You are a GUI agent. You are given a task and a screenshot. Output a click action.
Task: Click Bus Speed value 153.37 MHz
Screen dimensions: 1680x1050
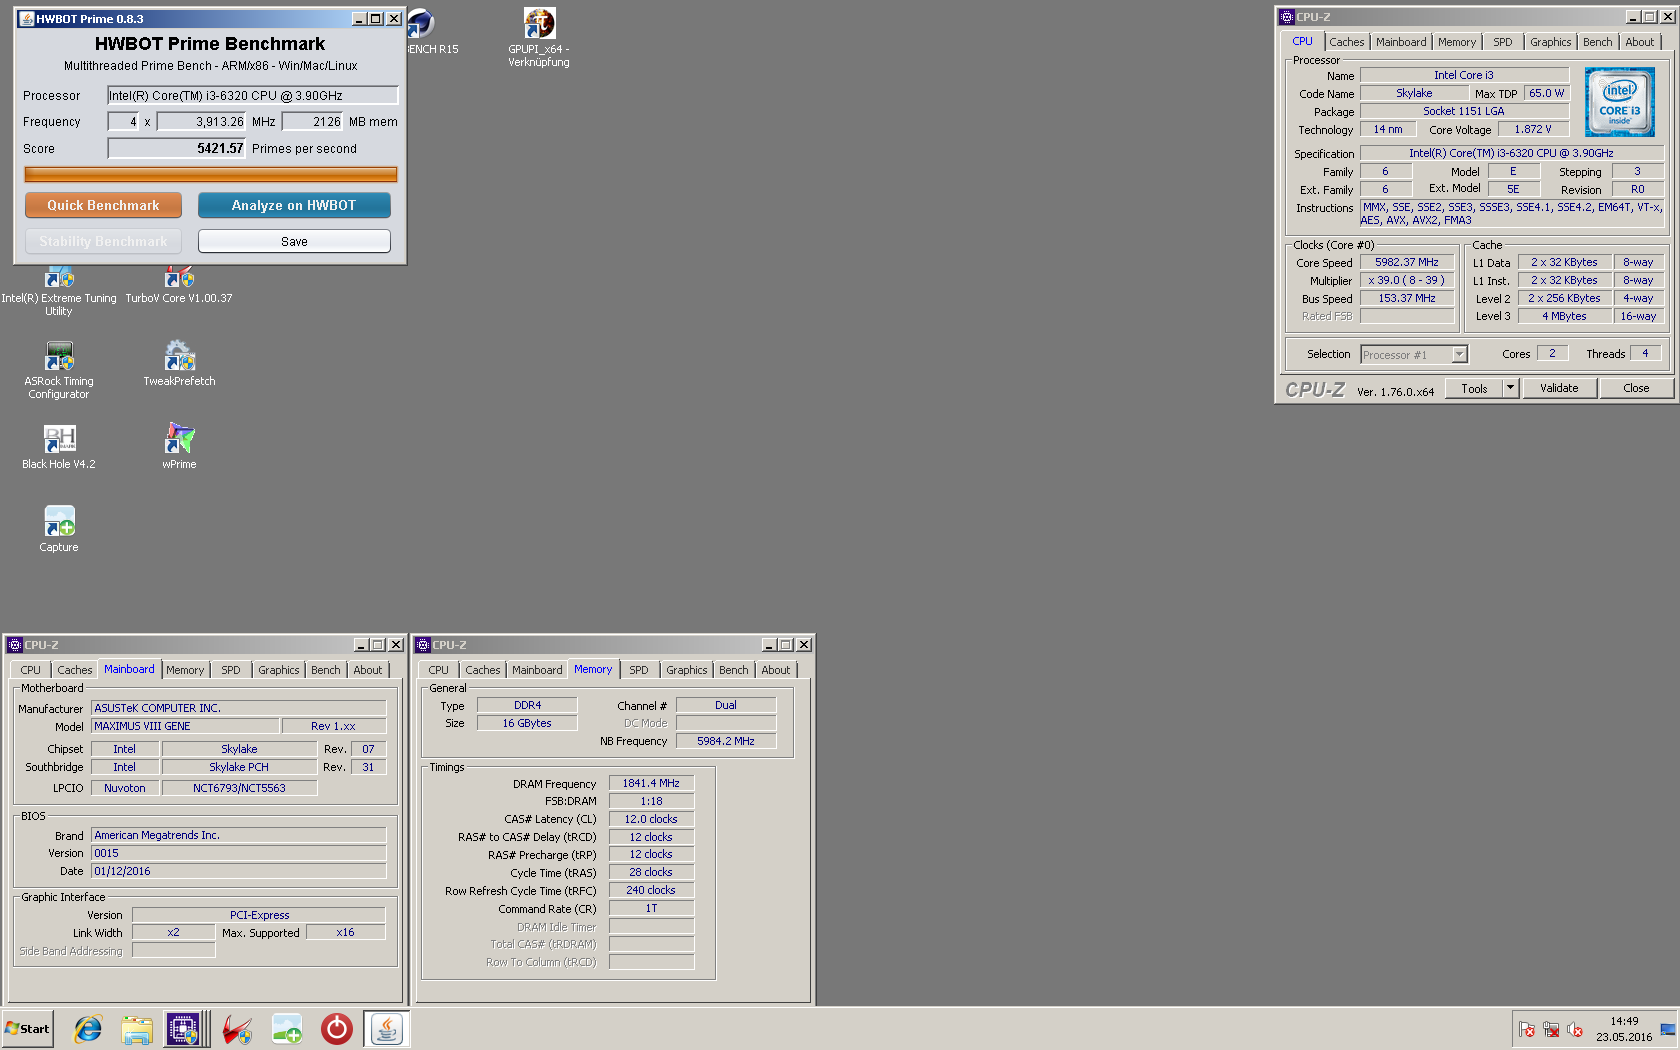point(1406,298)
